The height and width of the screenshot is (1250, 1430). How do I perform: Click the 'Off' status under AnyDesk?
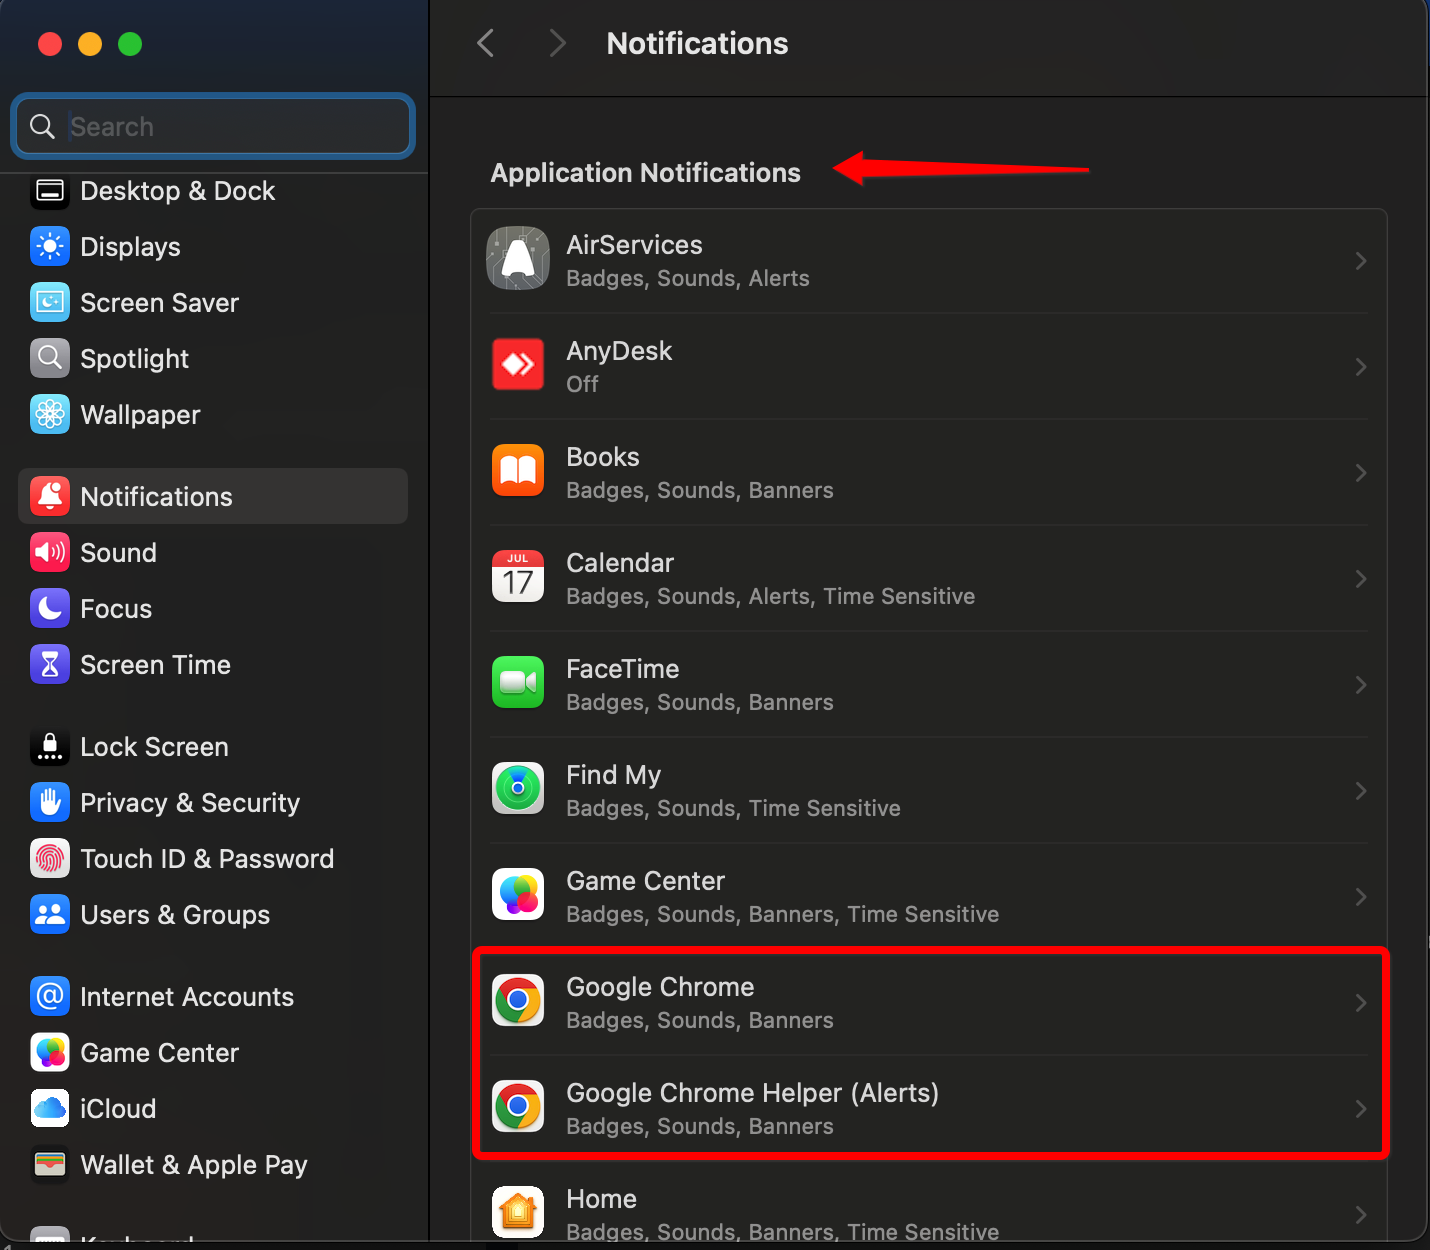(582, 384)
